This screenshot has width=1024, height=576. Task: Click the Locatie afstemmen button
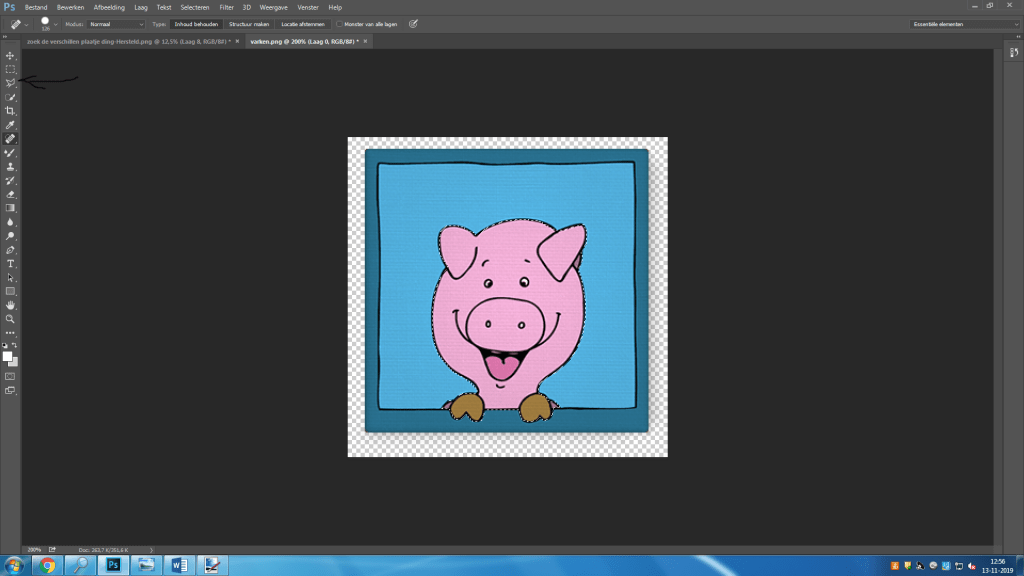(x=304, y=23)
